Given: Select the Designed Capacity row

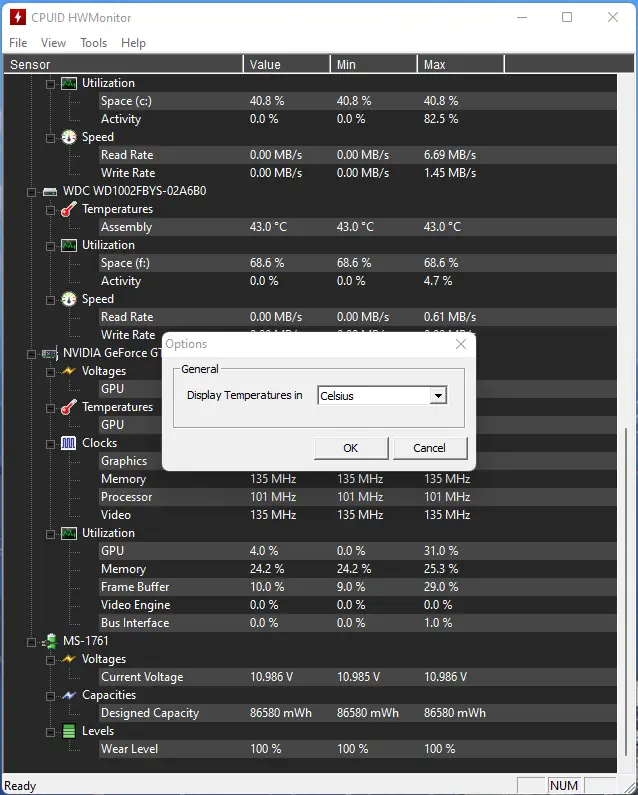Looking at the screenshot, I should coord(358,713).
